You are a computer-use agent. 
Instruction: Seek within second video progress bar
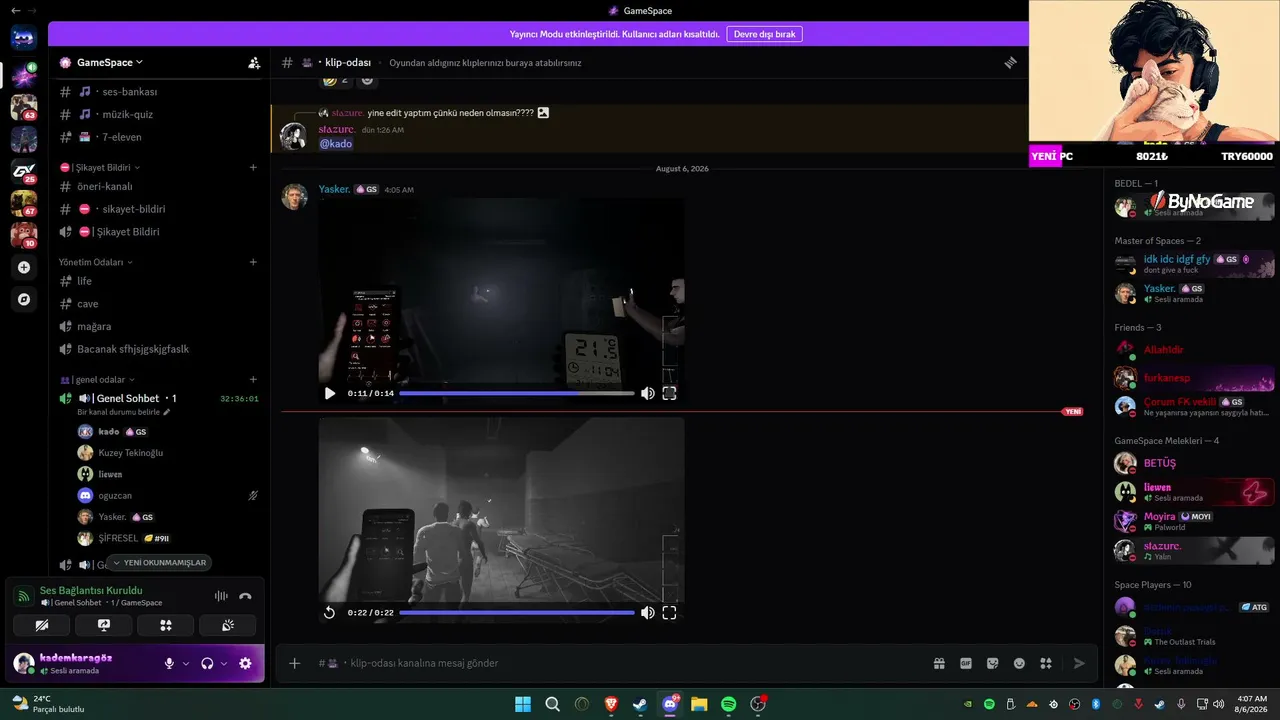click(x=517, y=612)
